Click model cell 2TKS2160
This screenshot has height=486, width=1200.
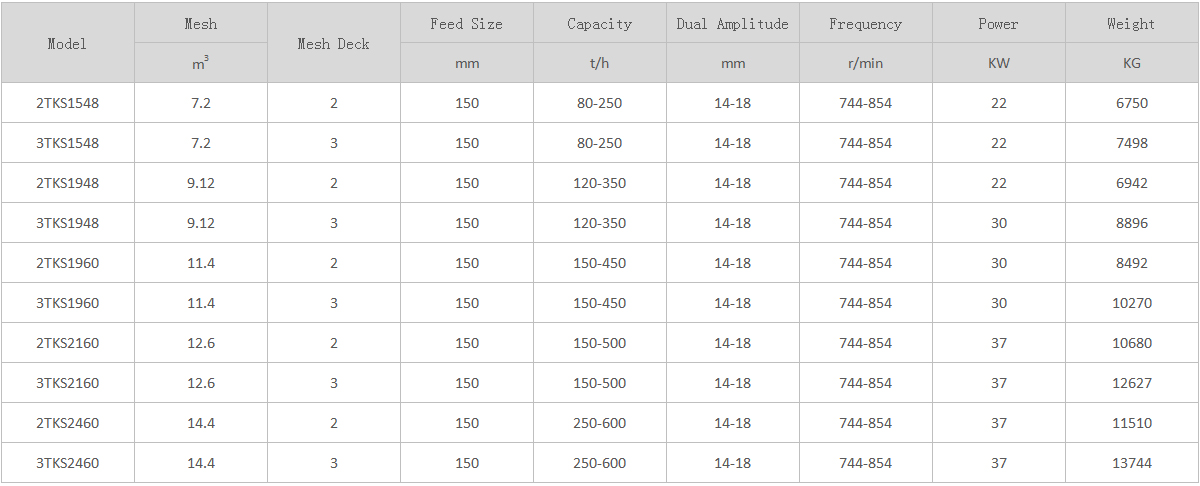67,343
